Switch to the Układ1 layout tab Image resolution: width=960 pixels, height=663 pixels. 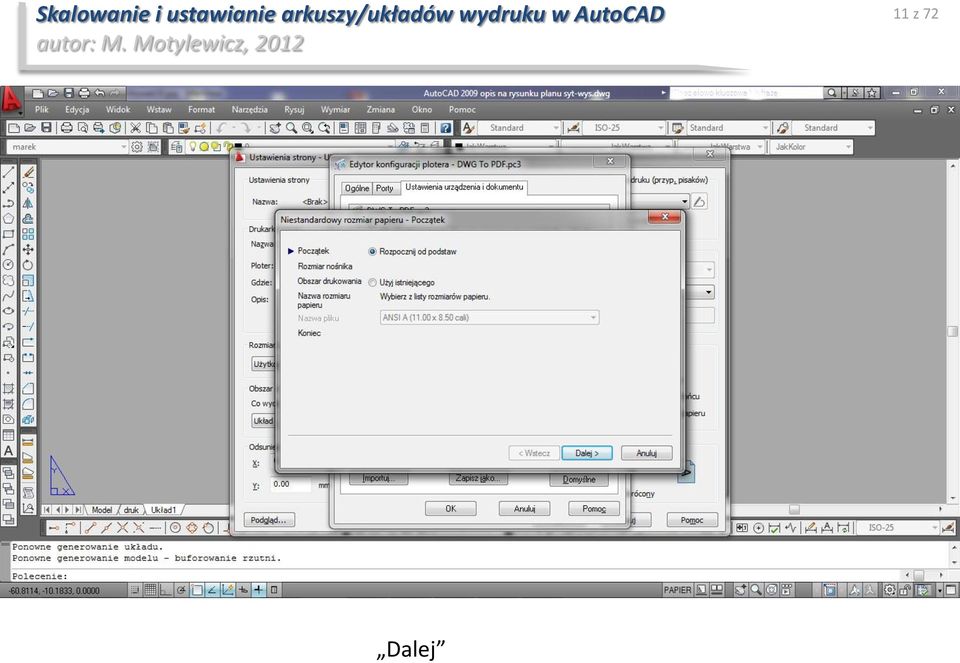pyautogui.click(x=163, y=509)
